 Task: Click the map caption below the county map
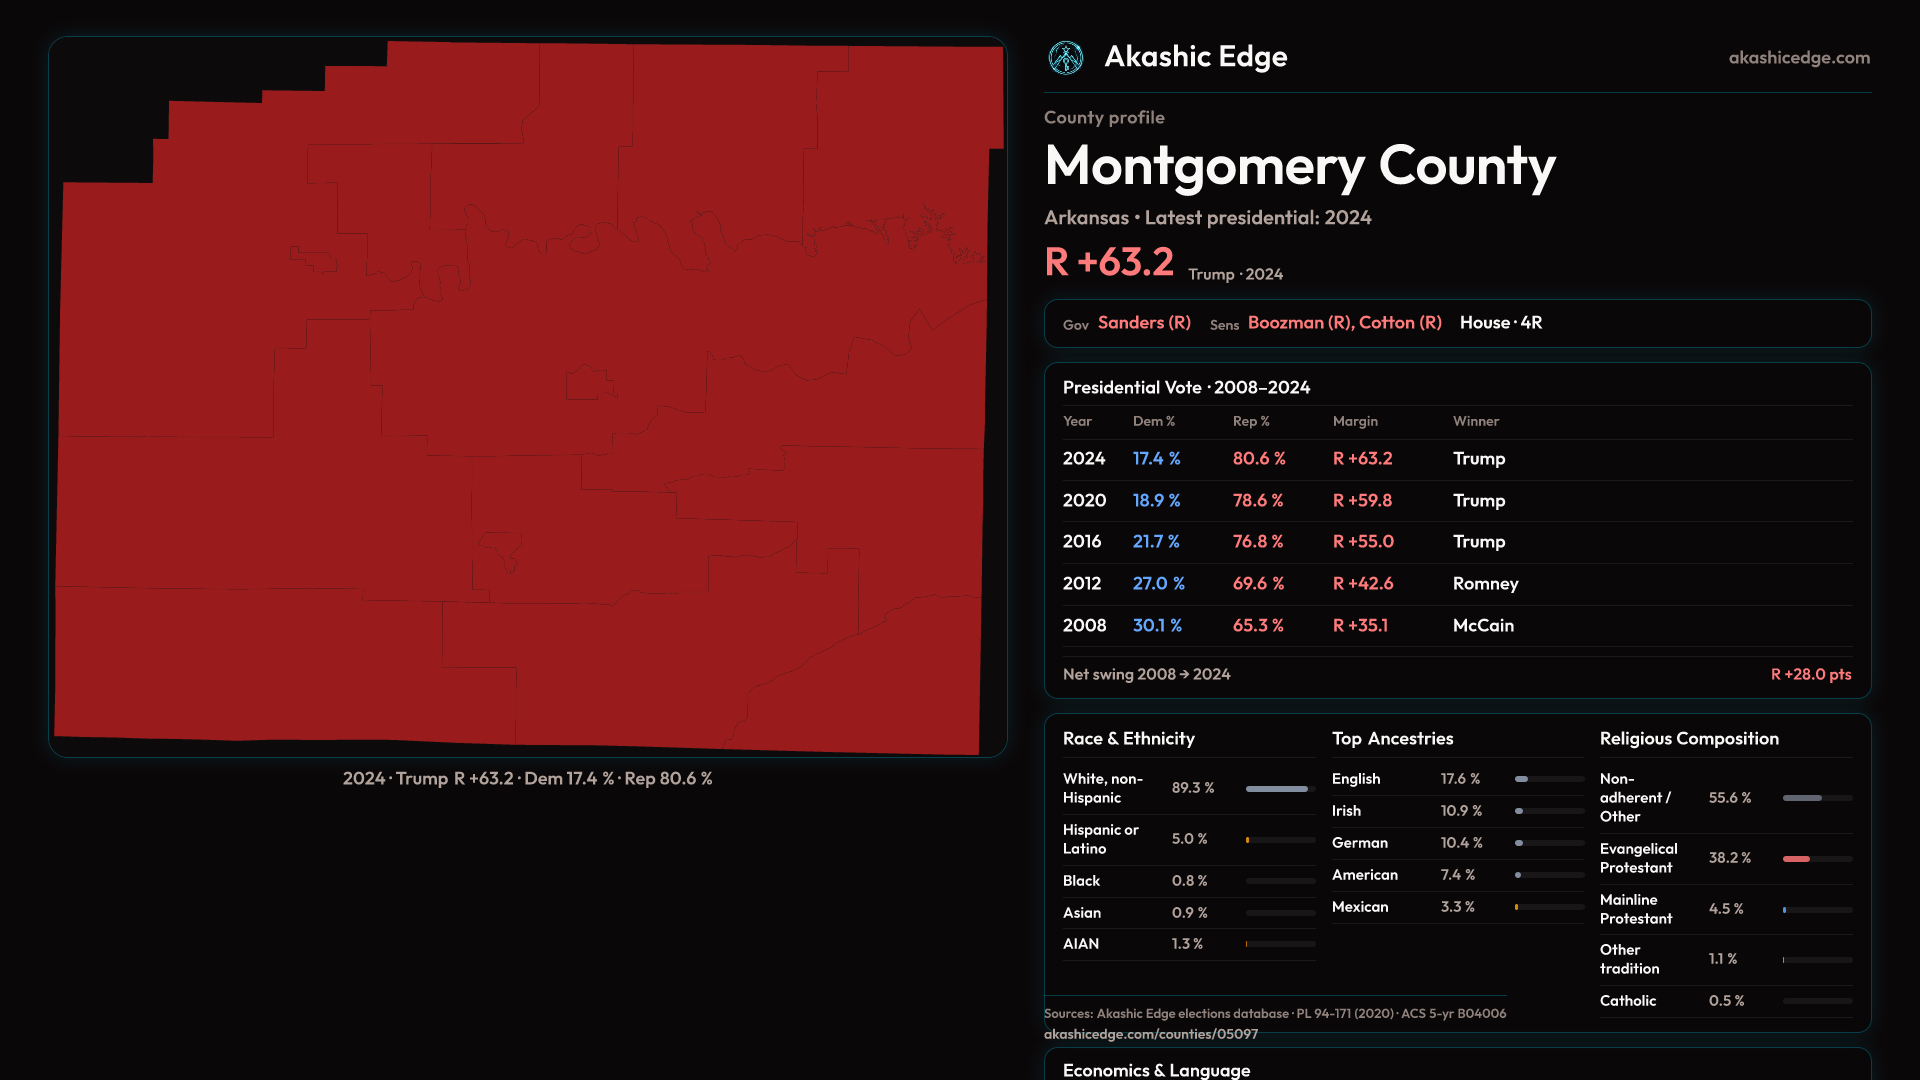pyautogui.click(x=527, y=779)
